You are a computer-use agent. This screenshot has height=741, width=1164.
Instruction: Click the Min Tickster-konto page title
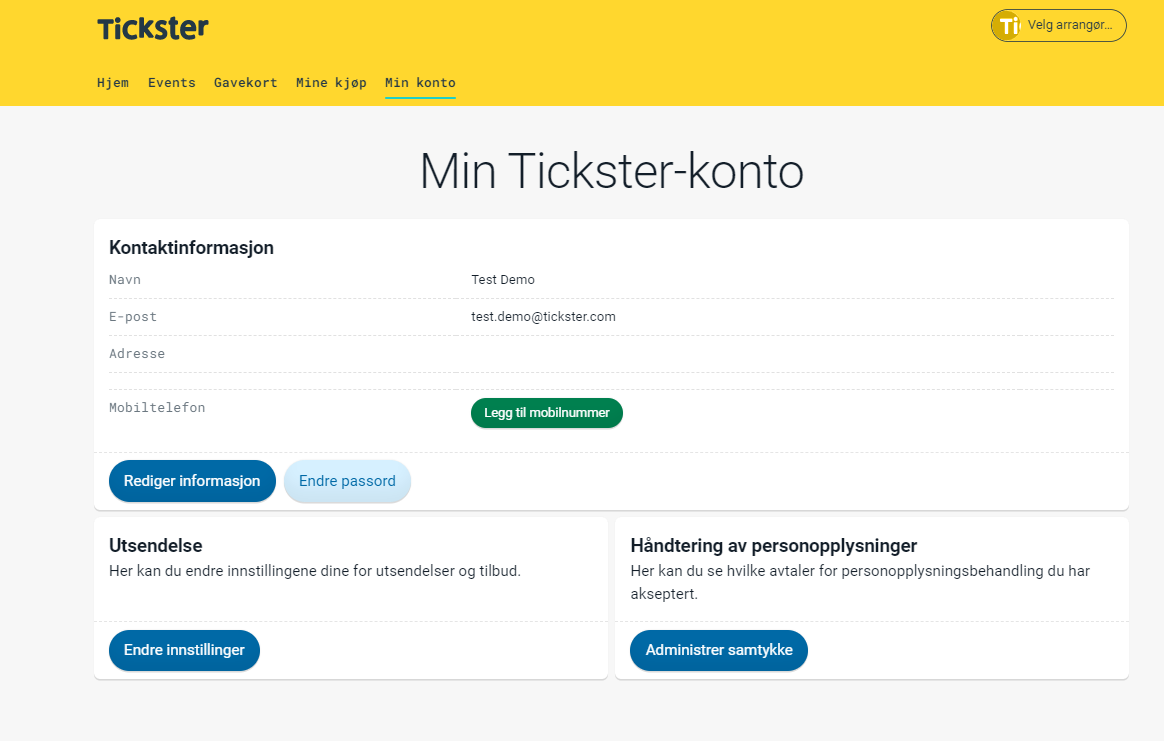611,172
